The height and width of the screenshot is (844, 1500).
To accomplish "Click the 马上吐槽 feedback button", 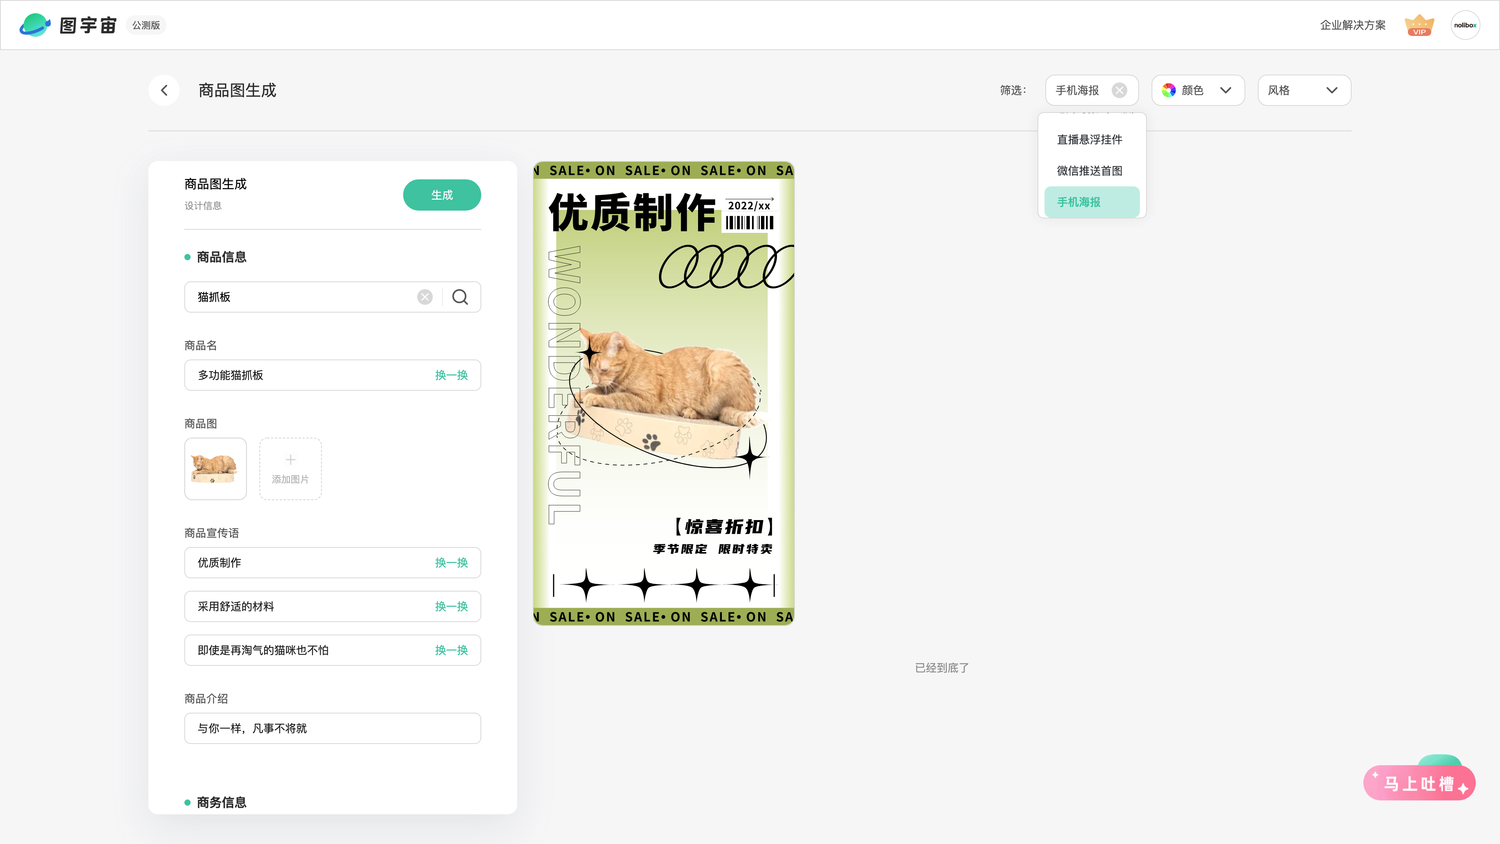I will 1419,783.
